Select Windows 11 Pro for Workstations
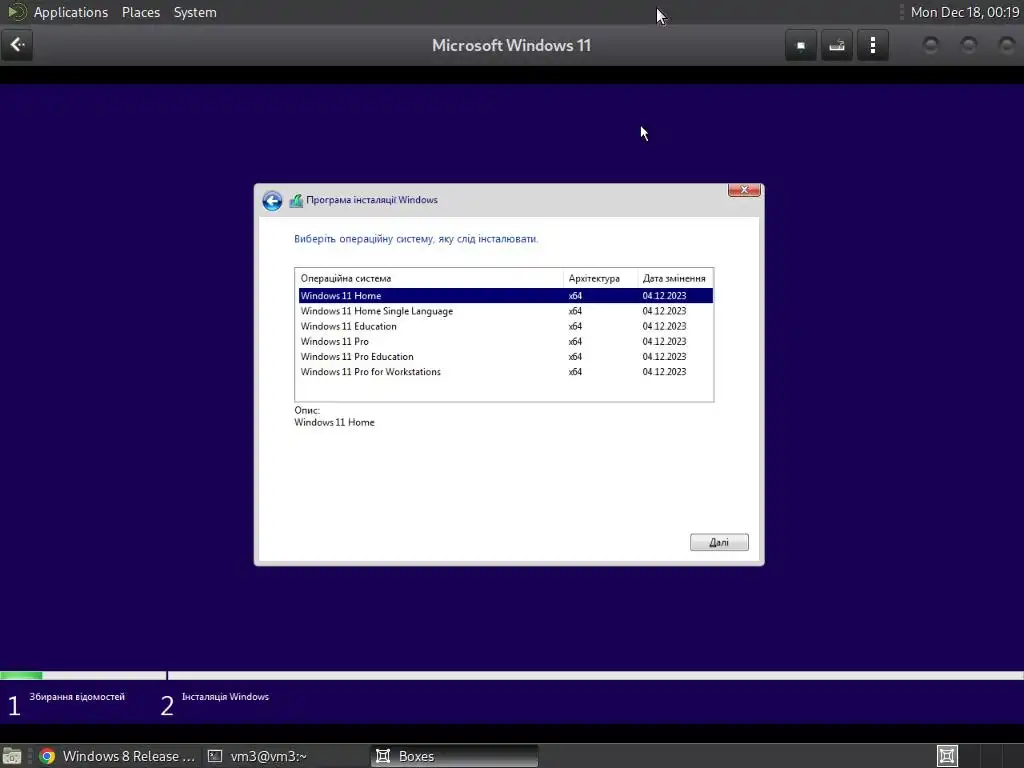Viewport: 1024px width, 768px height. click(x=505, y=372)
